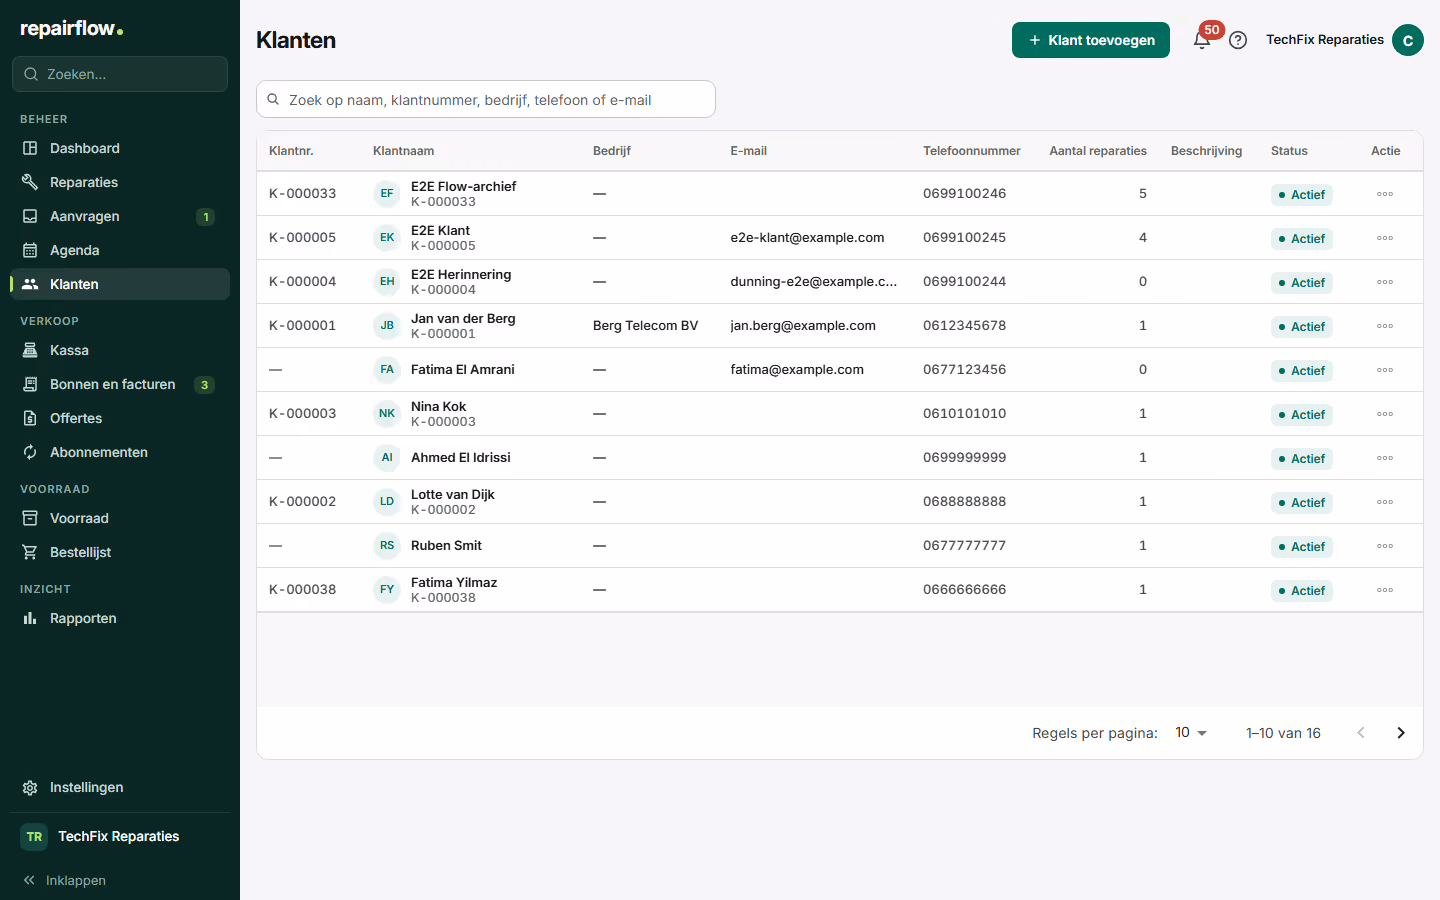Open Bonnen en facturen in the sidebar
The height and width of the screenshot is (900, 1440).
[x=120, y=384]
